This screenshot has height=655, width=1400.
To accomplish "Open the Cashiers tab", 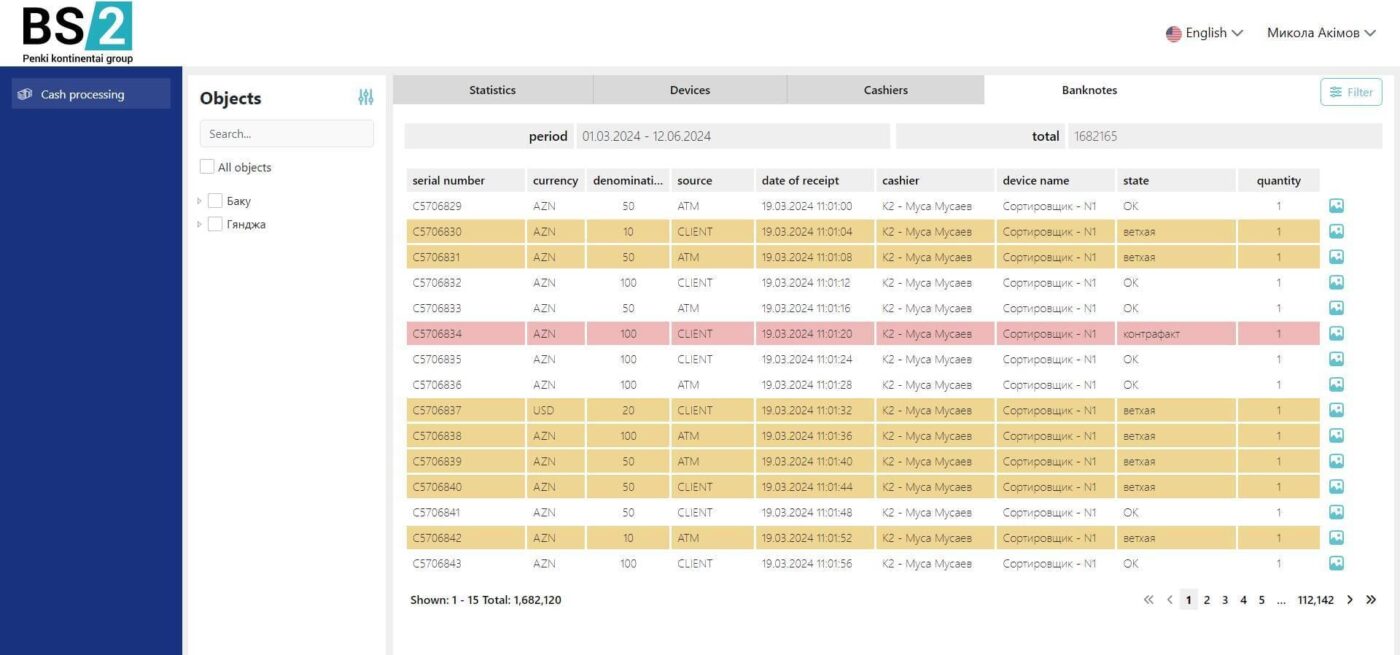I will pyautogui.click(x=885, y=90).
